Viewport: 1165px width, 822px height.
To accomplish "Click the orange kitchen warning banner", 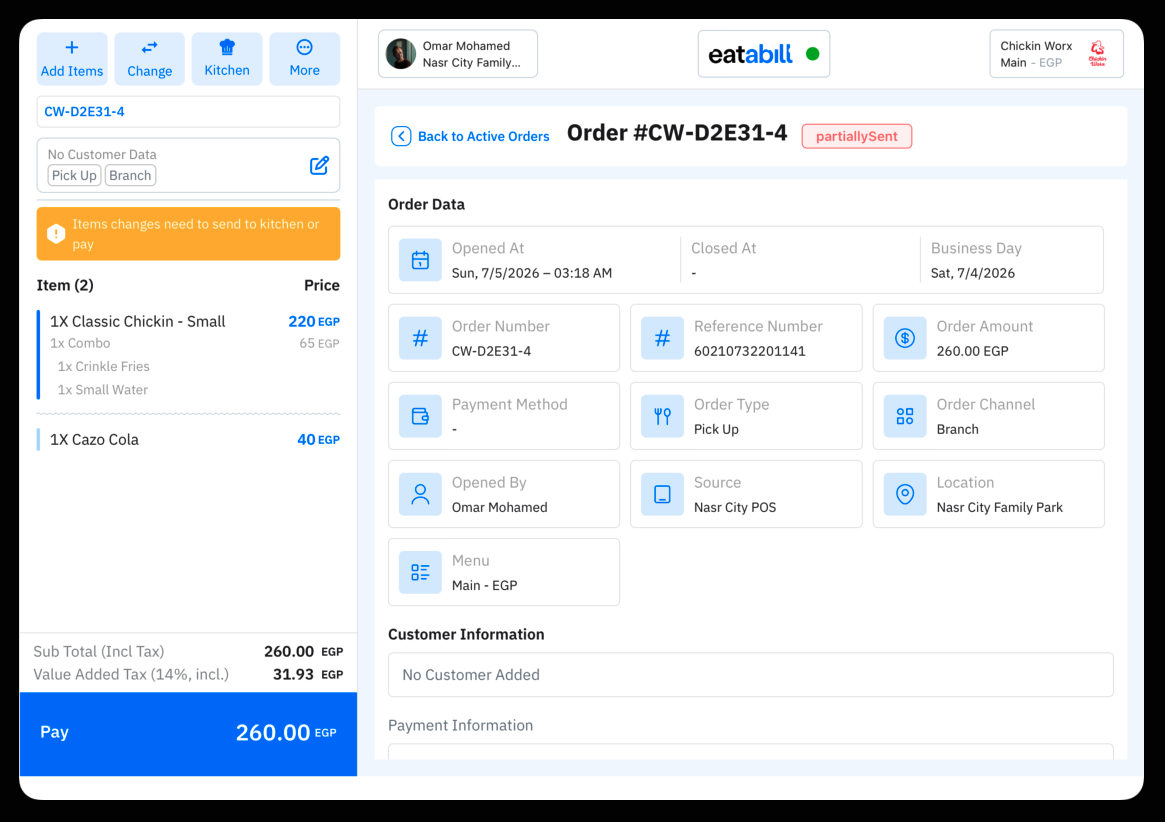I will 189,234.
